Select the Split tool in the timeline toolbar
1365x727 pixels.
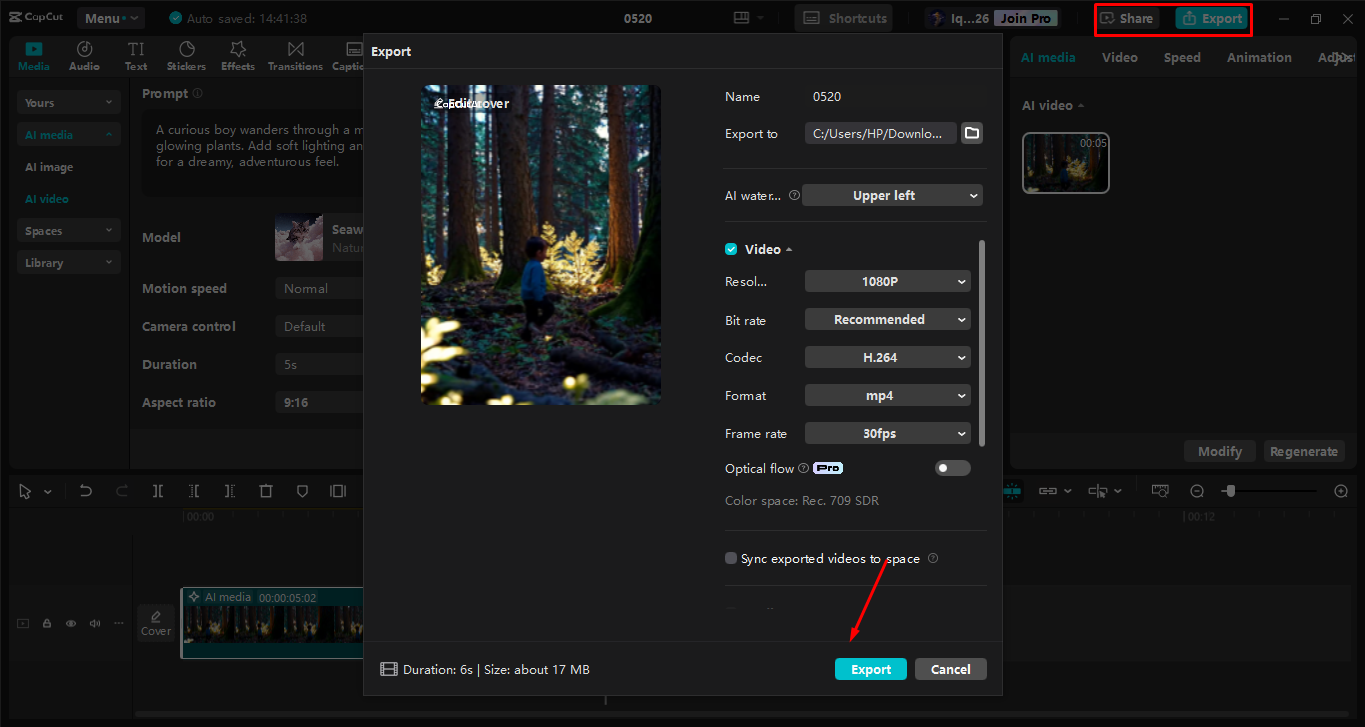(x=157, y=491)
